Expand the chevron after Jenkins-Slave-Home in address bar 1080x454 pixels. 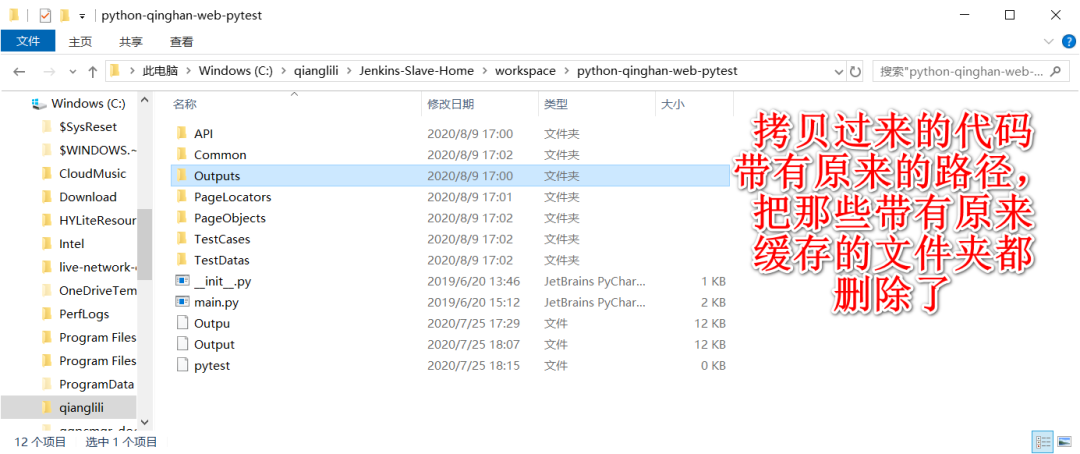(x=485, y=70)
